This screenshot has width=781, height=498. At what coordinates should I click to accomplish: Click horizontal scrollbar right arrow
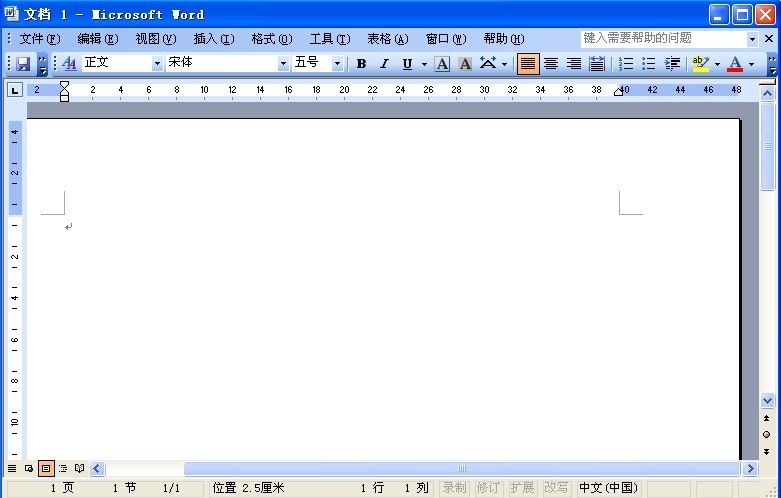(750, 469)
